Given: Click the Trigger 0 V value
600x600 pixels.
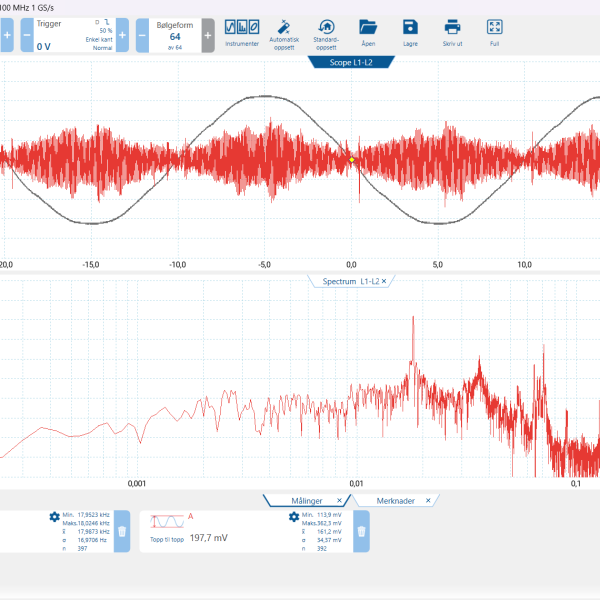Looking at the screenshot, I should coord(44,47).
